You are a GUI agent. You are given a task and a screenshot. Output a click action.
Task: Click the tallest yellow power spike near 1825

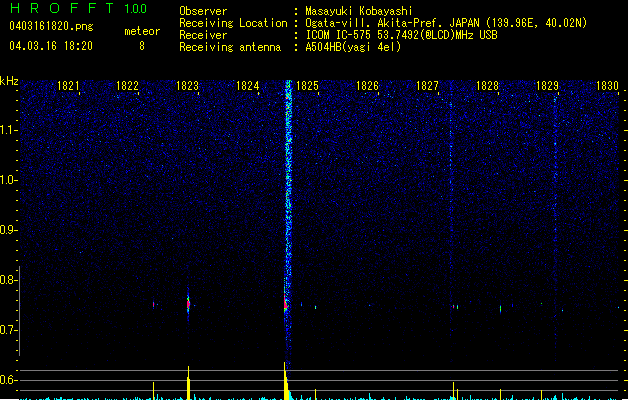(285, 381)
